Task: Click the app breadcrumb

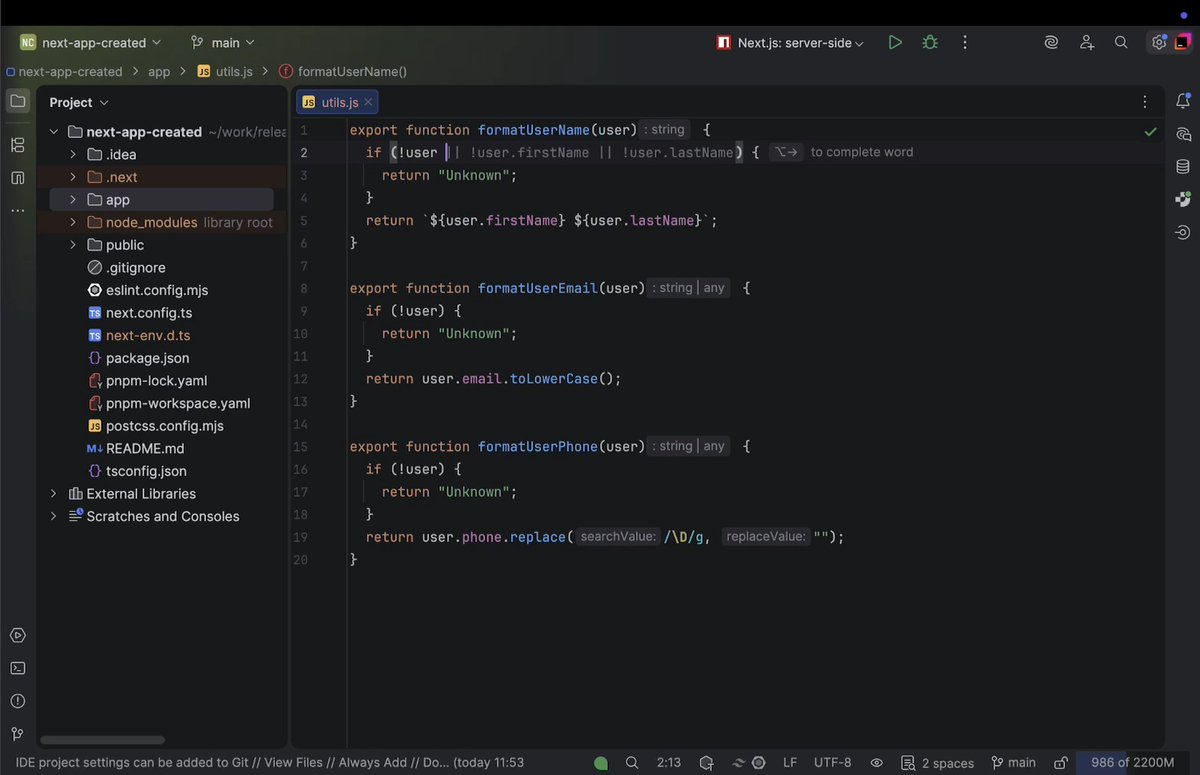Action: point(159,72)
